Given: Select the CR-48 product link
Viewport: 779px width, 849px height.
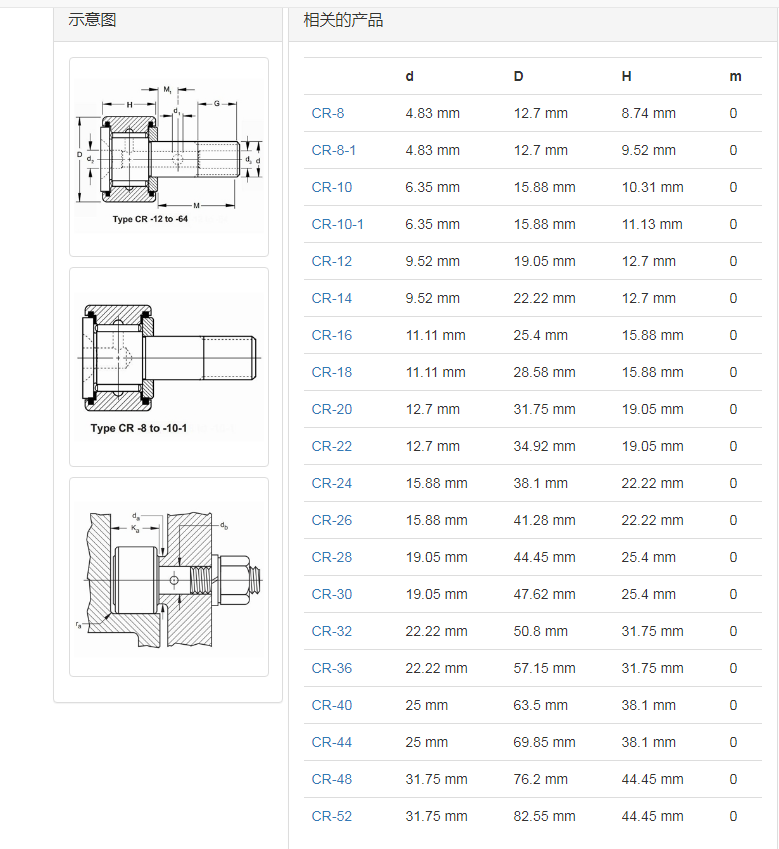Looking at the screenshot, I should tap(331, 780).
